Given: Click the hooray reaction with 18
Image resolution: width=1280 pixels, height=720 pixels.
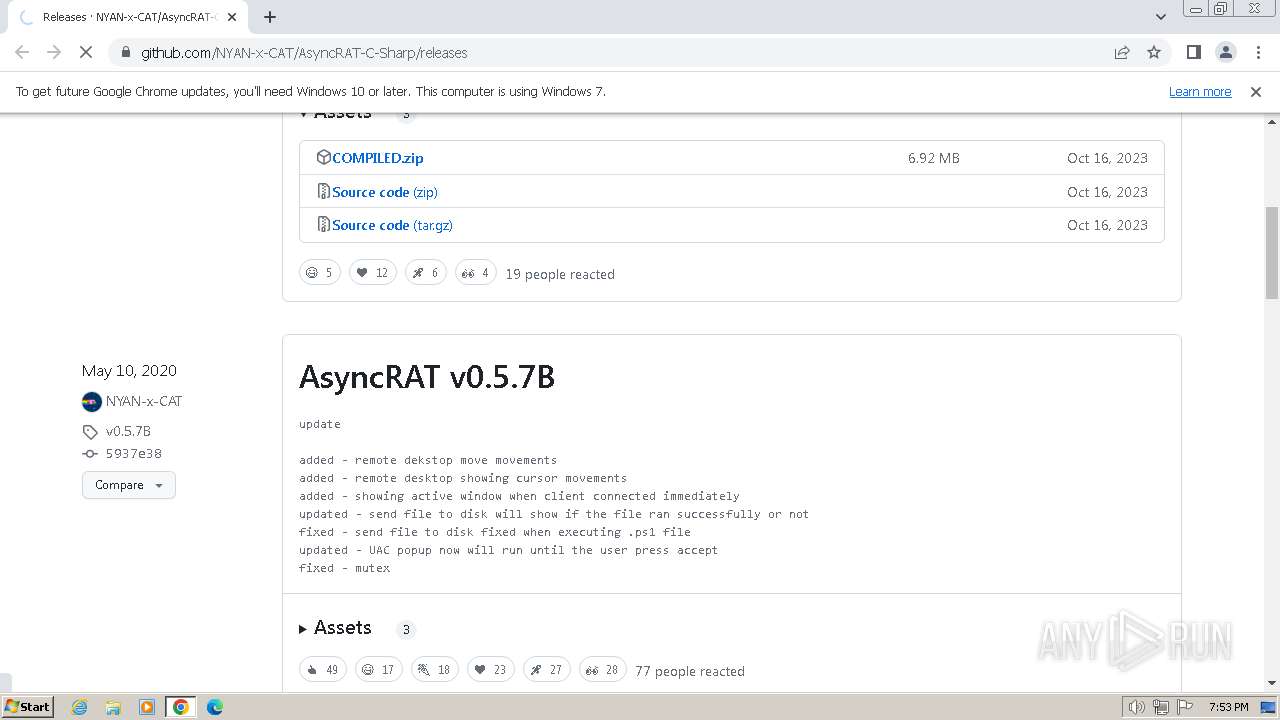Looking at the screenshot, I should (x=435, y=669).
